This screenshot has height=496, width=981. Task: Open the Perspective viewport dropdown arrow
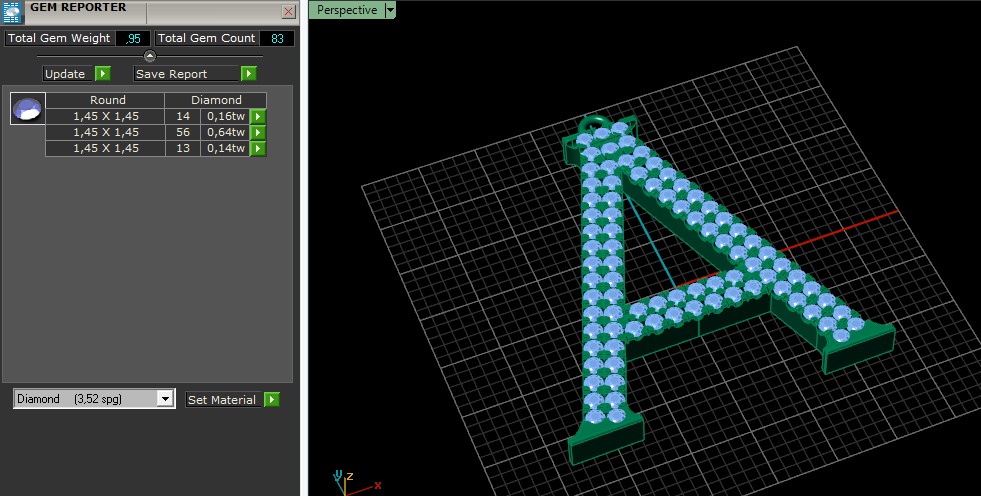click(x=390, y=10)
